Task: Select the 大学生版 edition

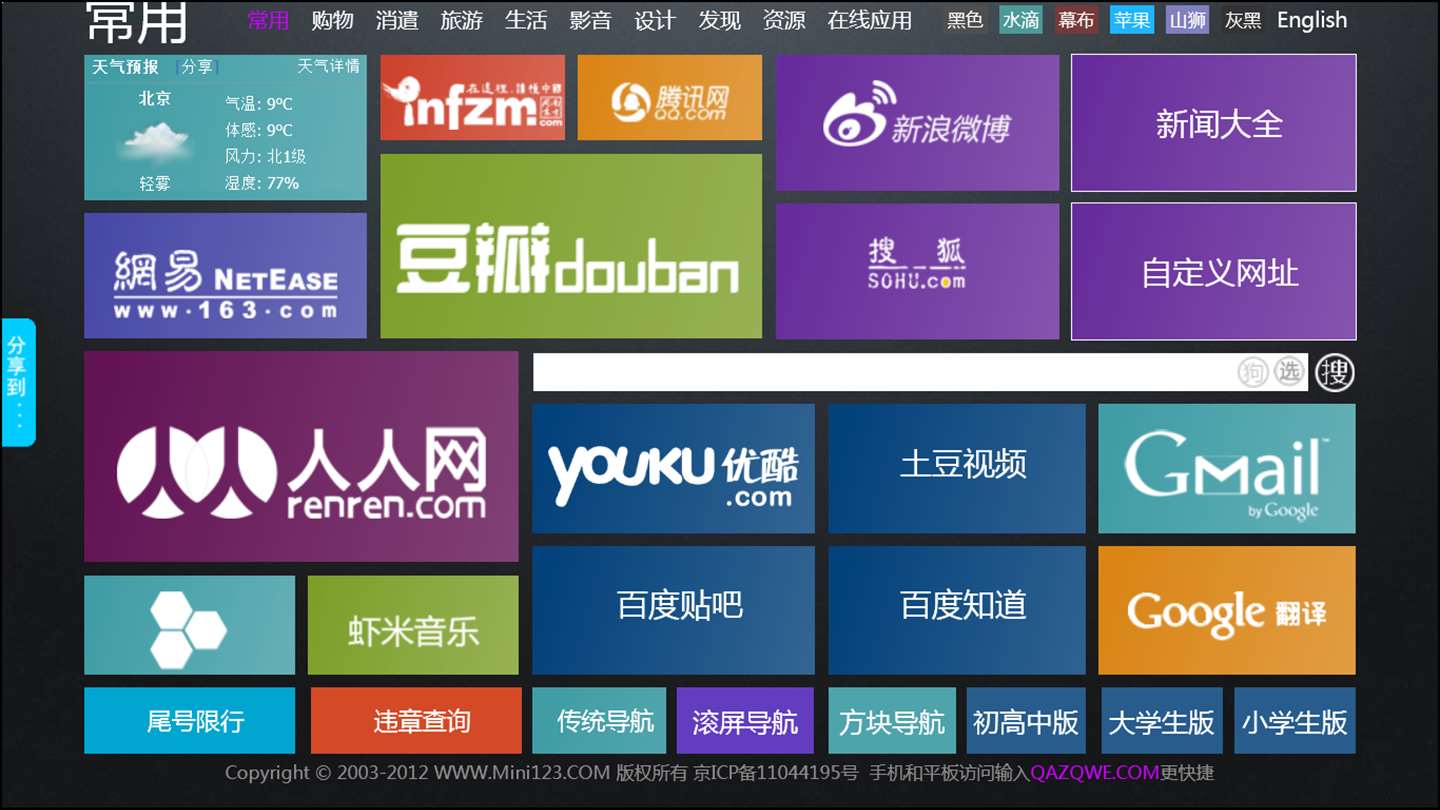Action: point(1161,720)
